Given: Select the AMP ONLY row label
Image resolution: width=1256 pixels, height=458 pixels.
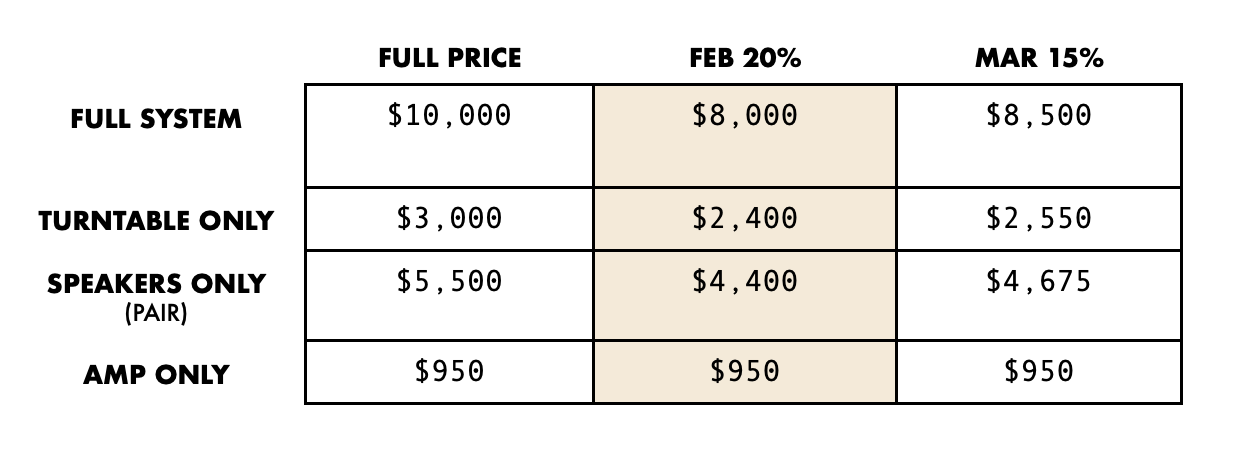Looking at the screenshot, I should point(156,375).
